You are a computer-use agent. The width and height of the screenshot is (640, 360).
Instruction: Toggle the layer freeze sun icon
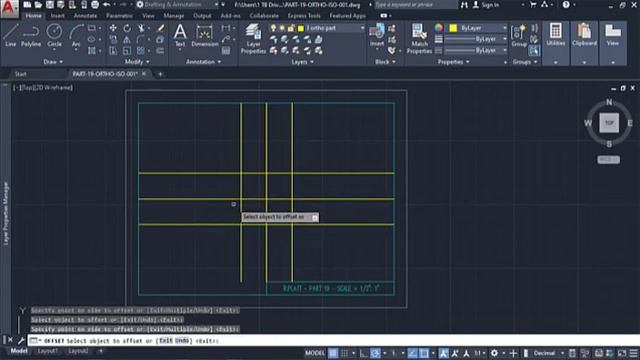pos(282,28)
